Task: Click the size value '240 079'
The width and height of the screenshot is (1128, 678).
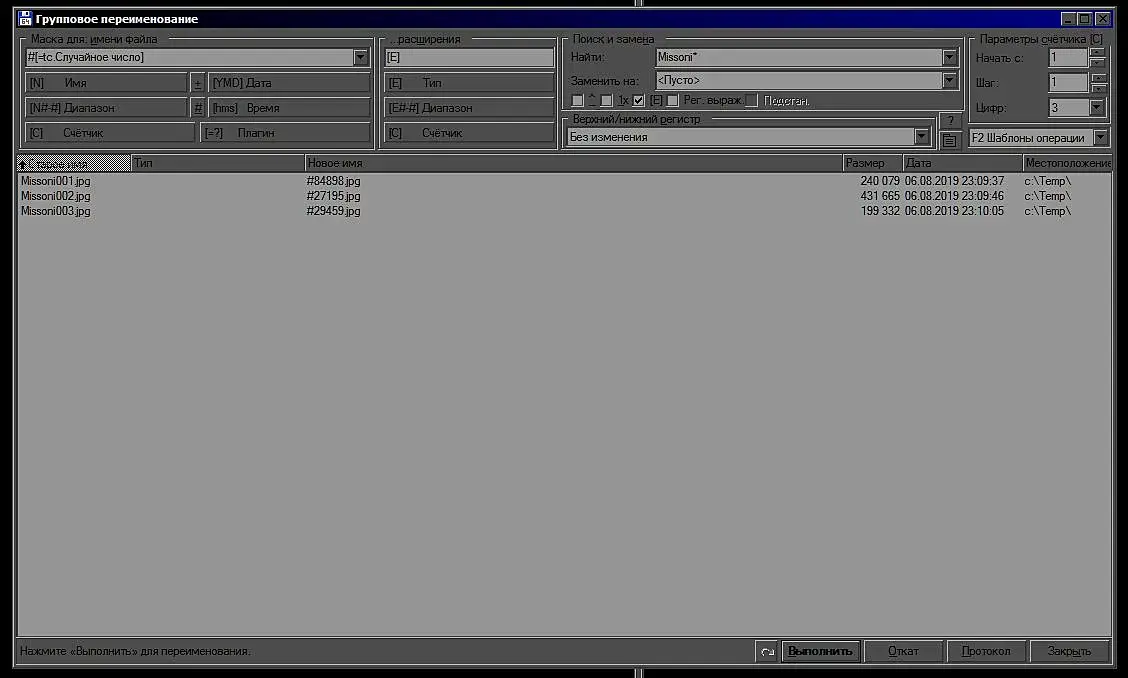Action: 880,181
